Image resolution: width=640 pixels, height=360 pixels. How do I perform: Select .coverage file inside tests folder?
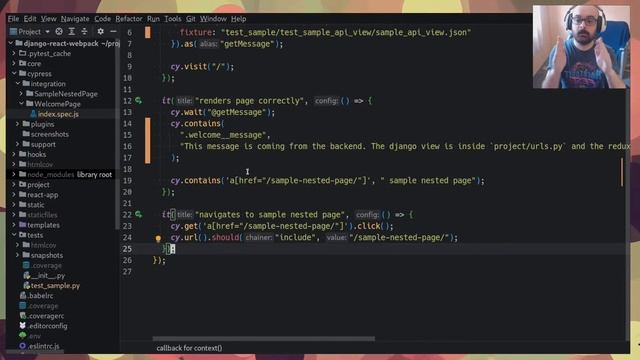point(46,265)
